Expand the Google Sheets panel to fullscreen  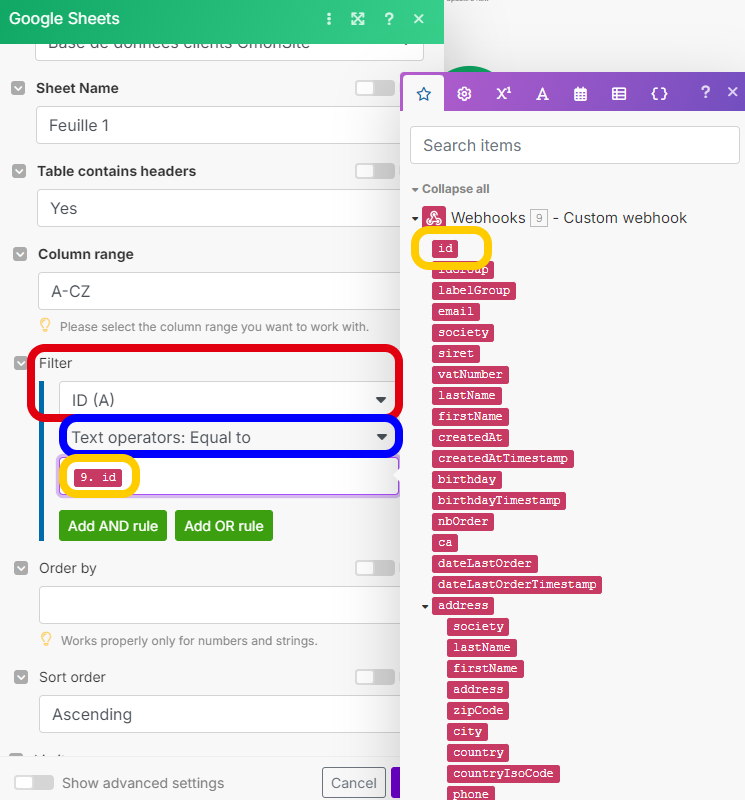(x=358, y=19)
